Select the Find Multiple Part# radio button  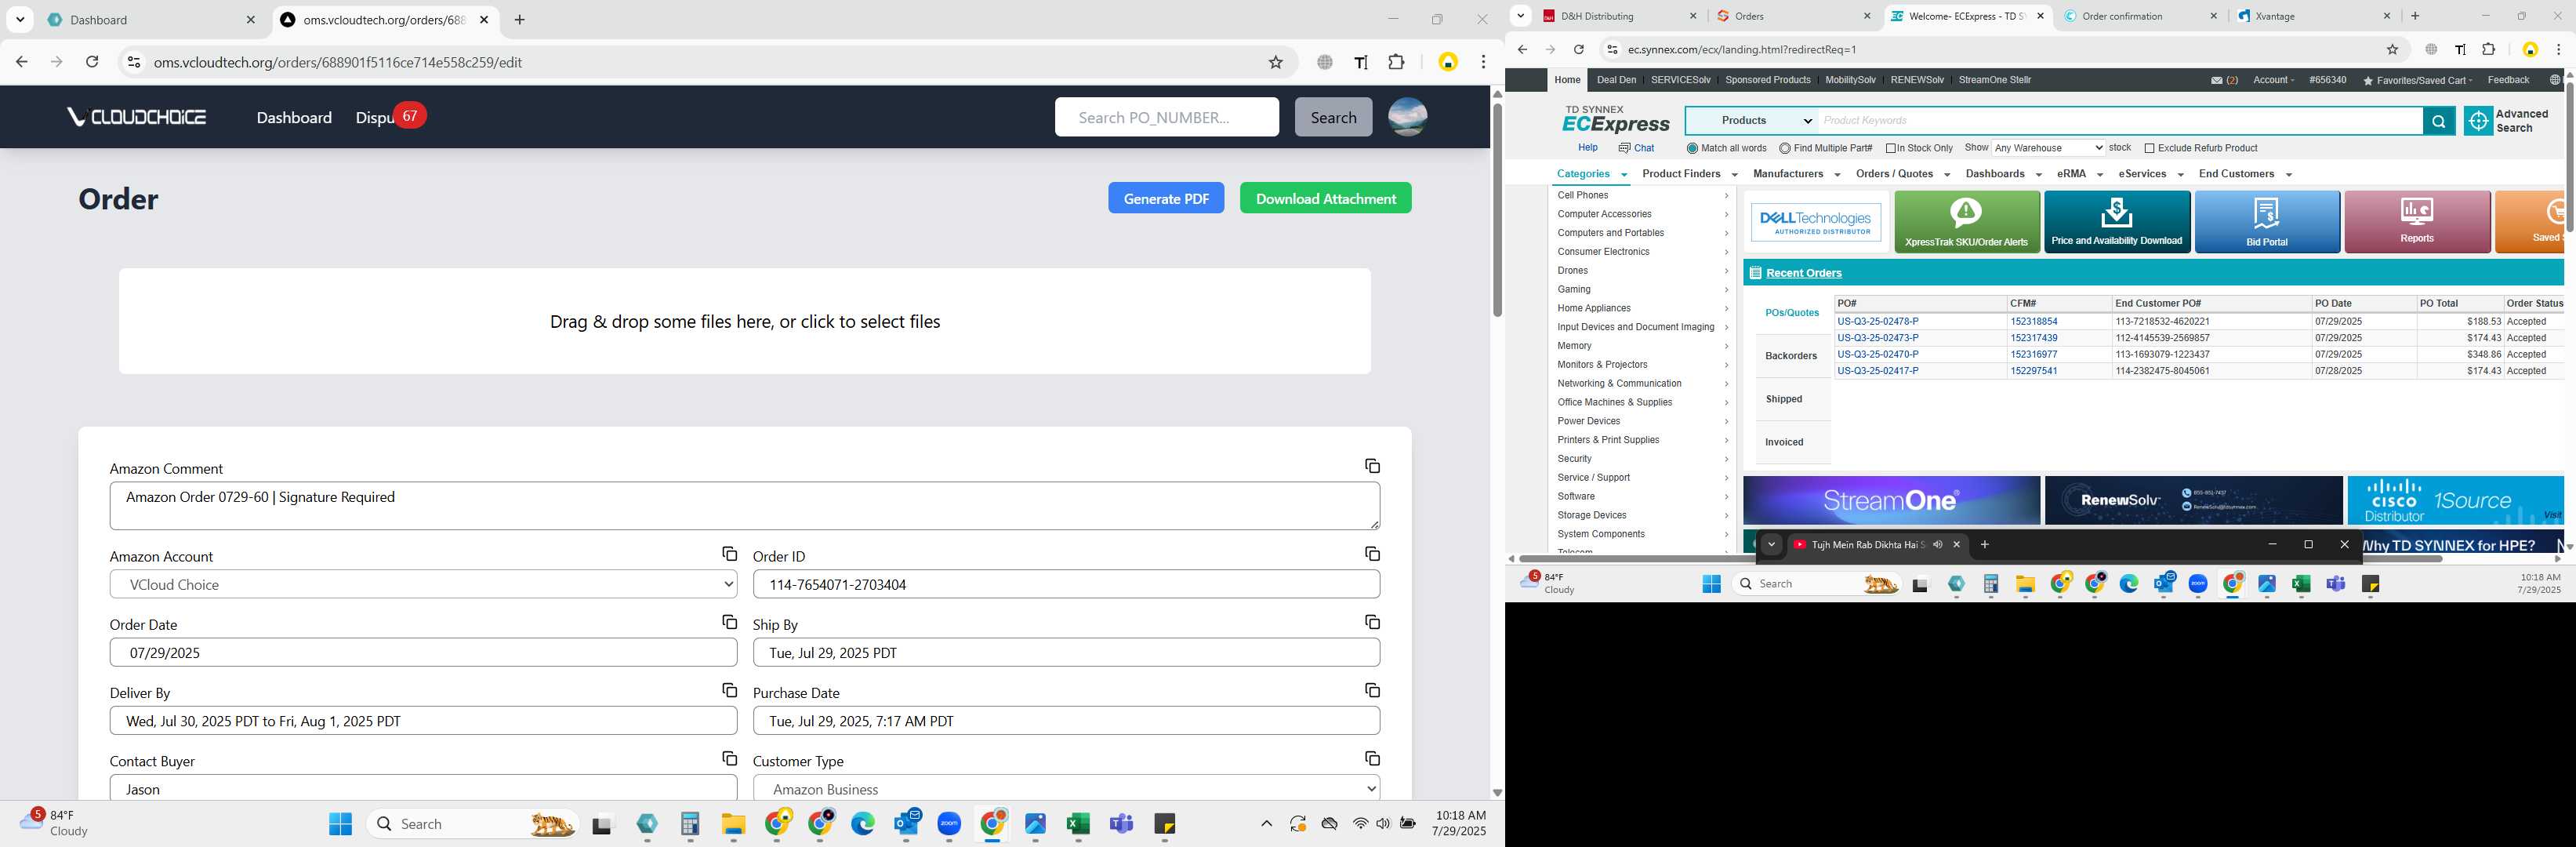1785,148
